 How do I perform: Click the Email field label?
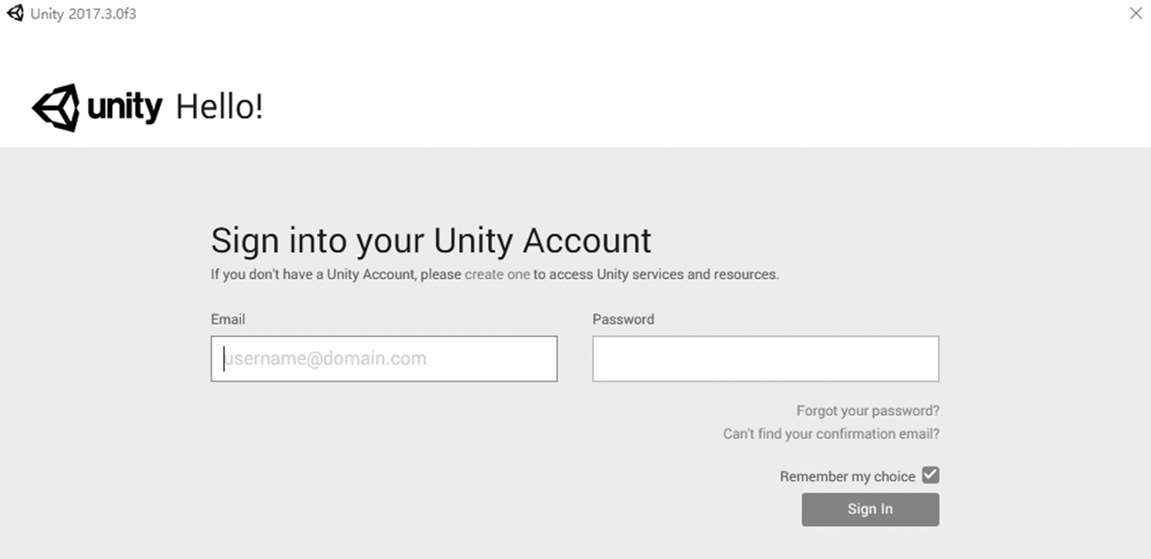click(x=228, y=320)
